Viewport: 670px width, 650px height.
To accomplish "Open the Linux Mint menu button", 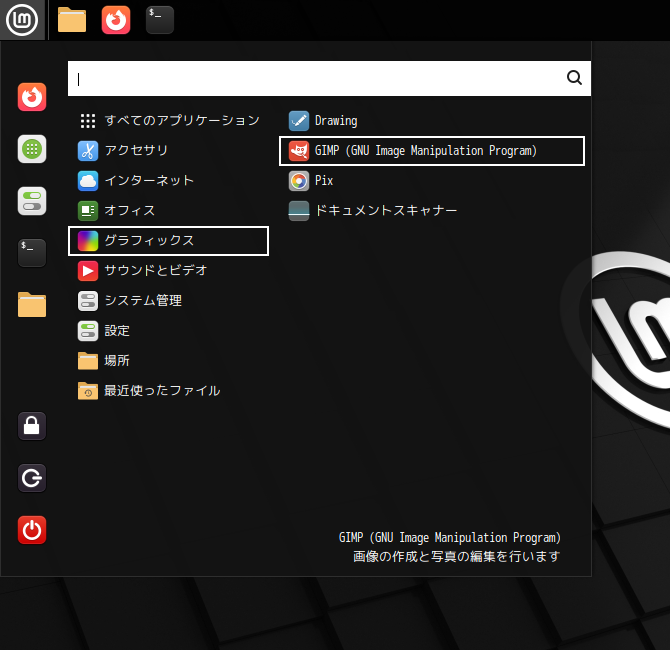I will [x=22, y=20].
